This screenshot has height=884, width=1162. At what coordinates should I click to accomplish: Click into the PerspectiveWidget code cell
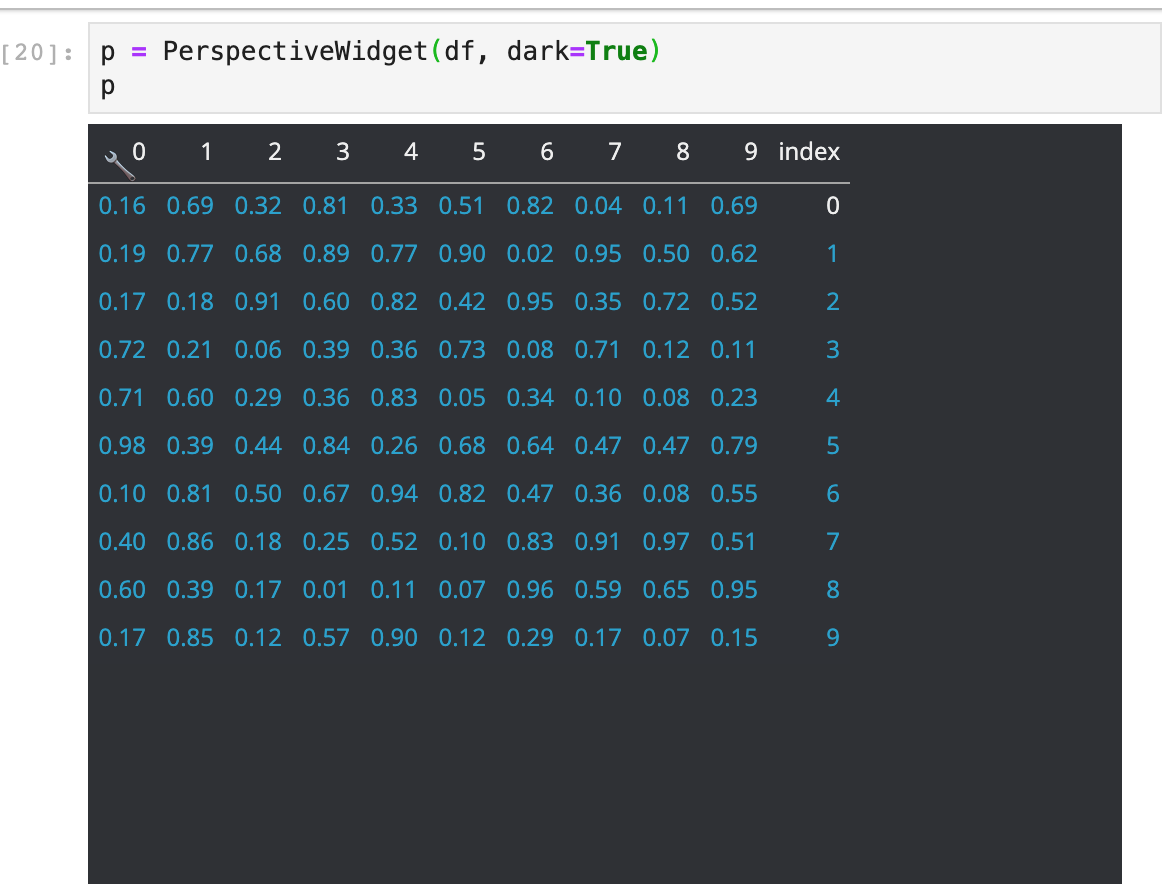pyautogui.click(x=624, y=68)
